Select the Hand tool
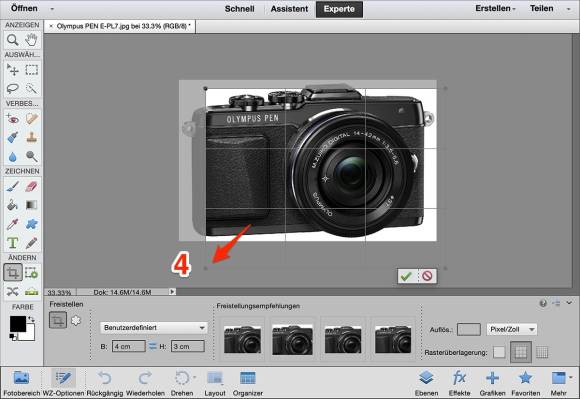The width and height of the screenshot is (580, 399). click(31, 40)
